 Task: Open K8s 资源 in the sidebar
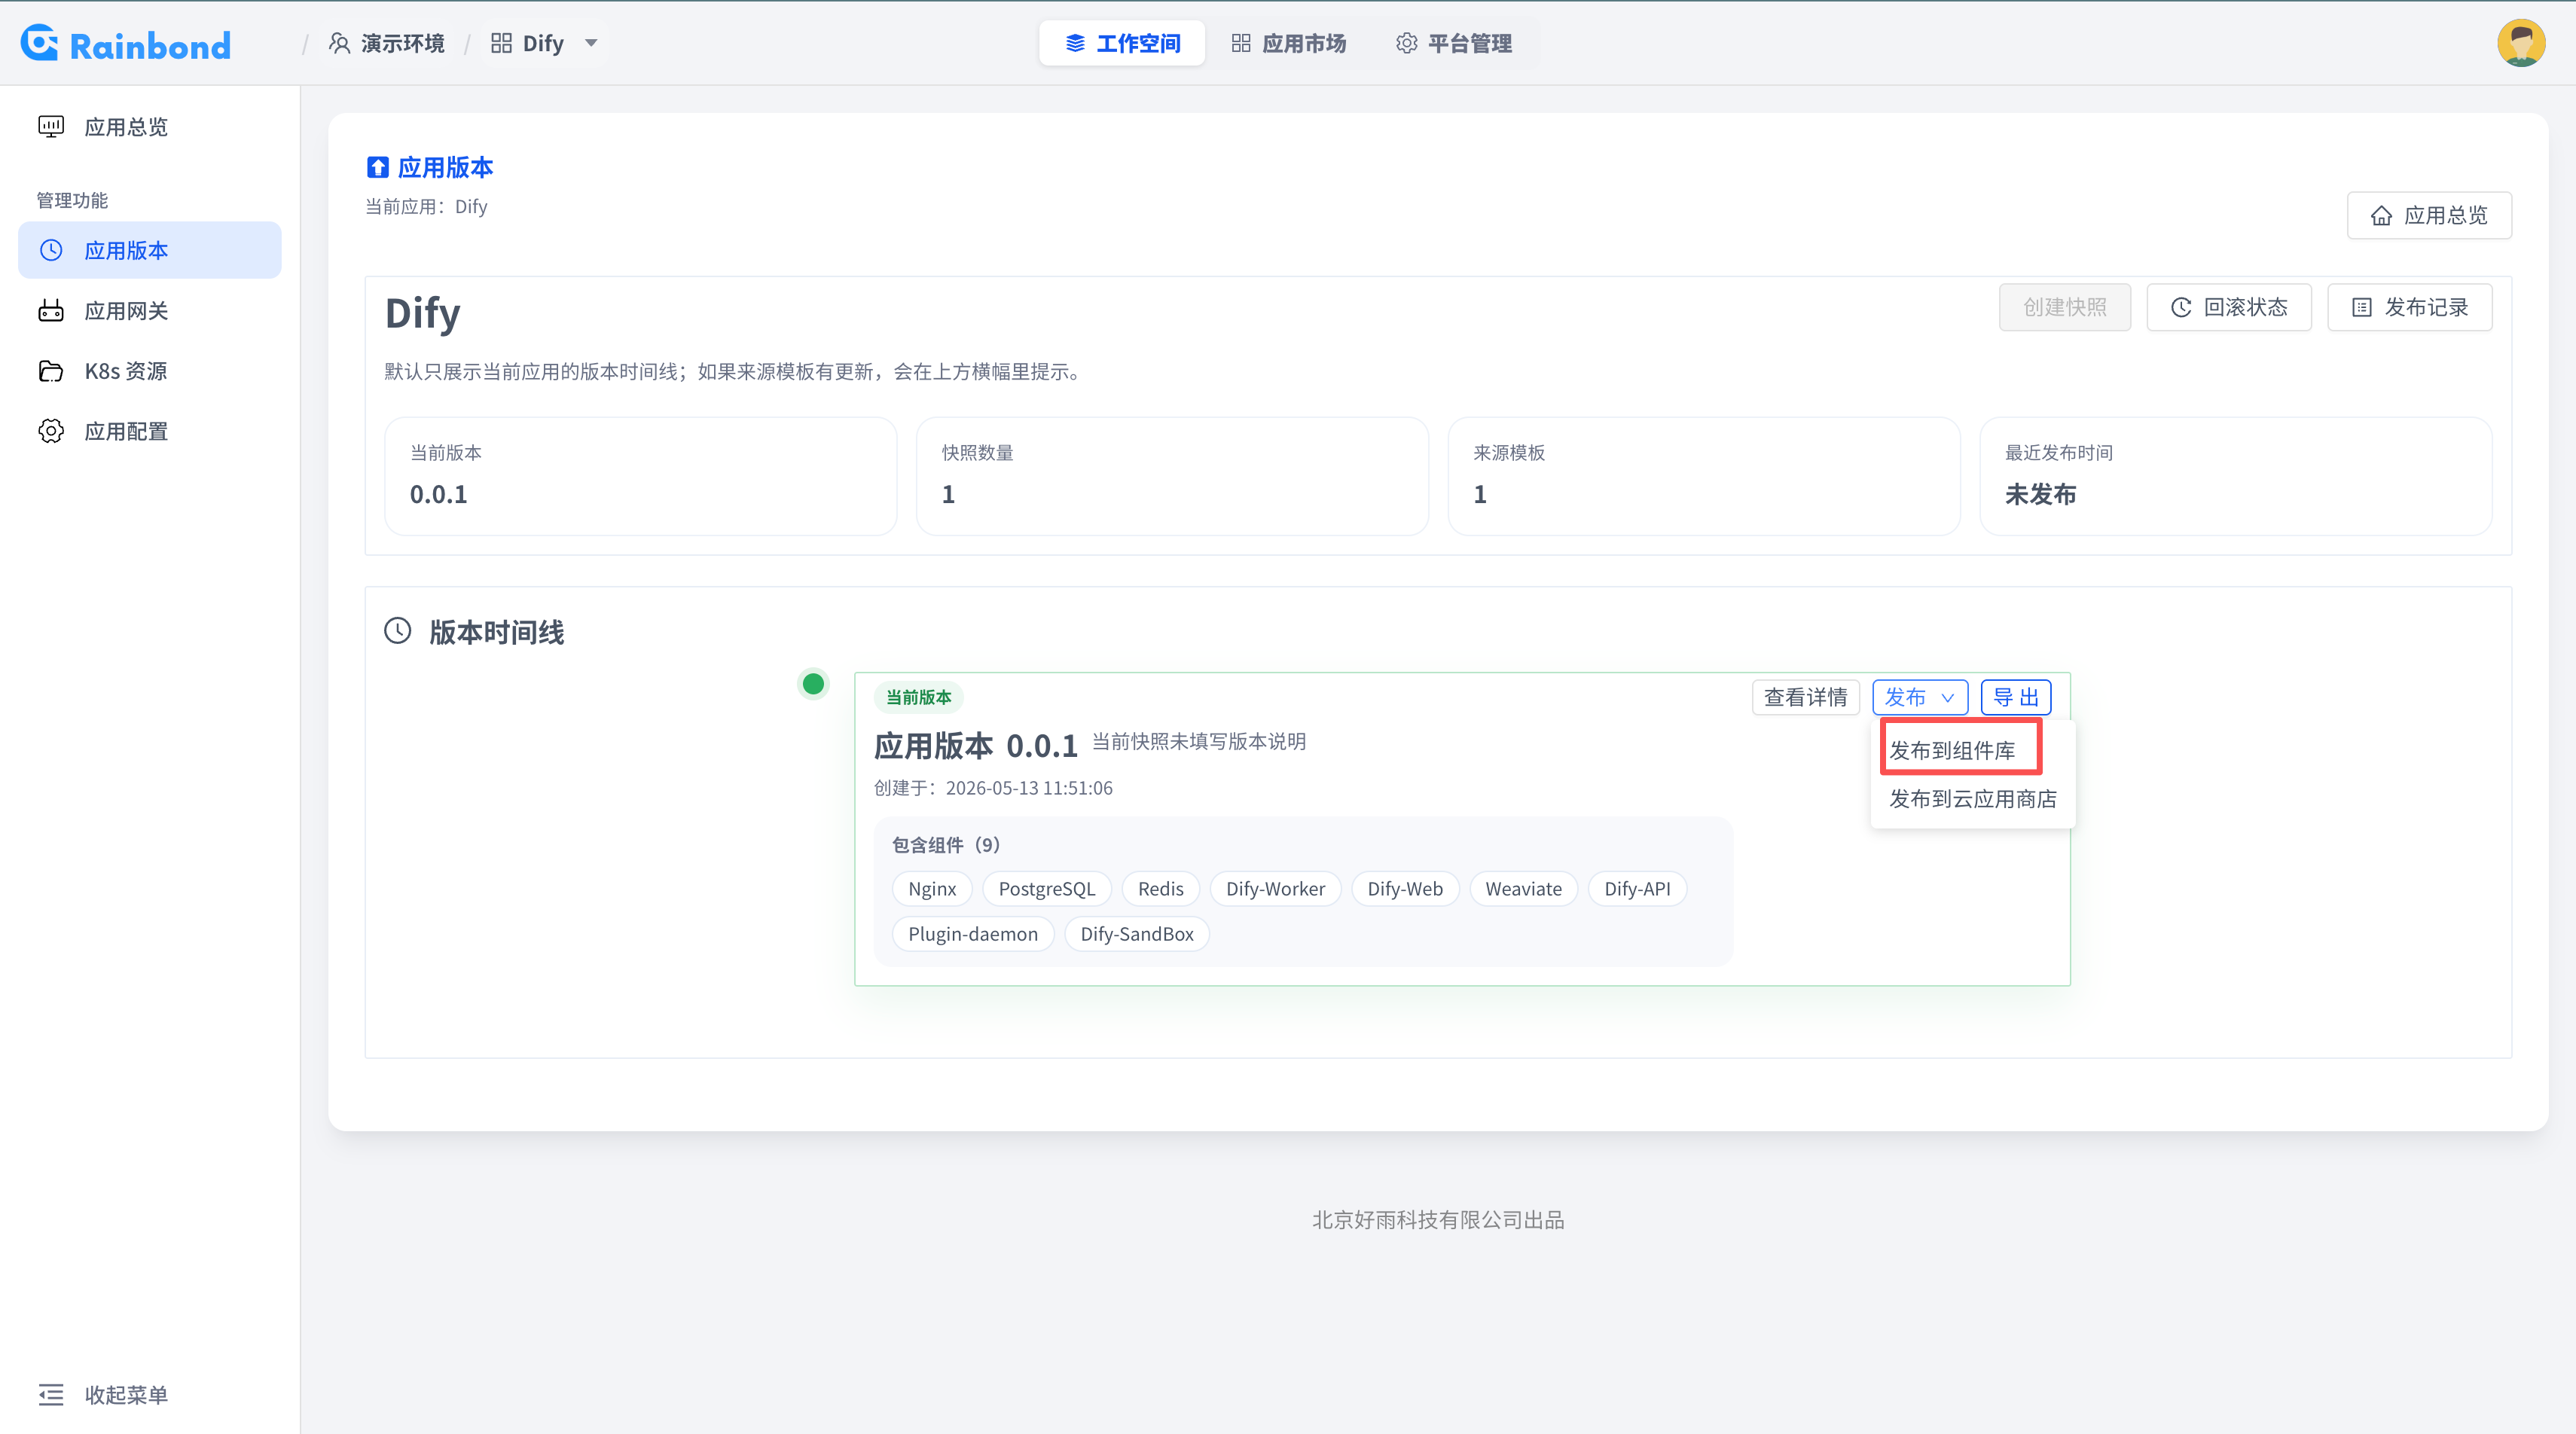click(x=150, y=371)
